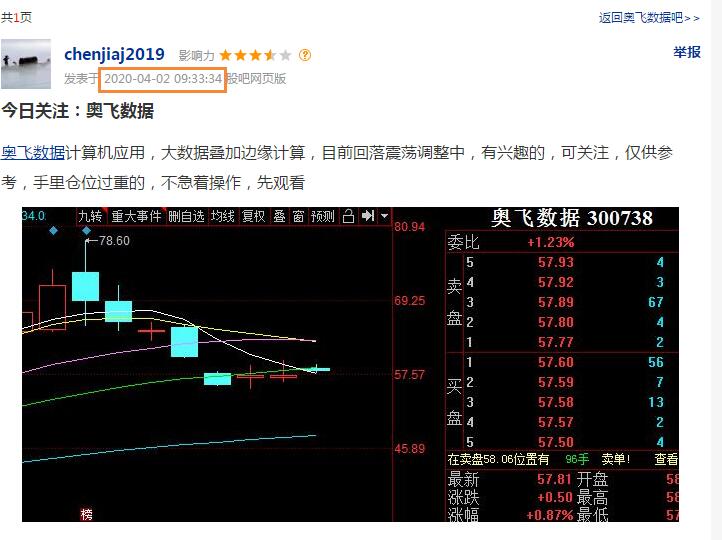Click sell level 3 price 57.89

click(556, 302)
